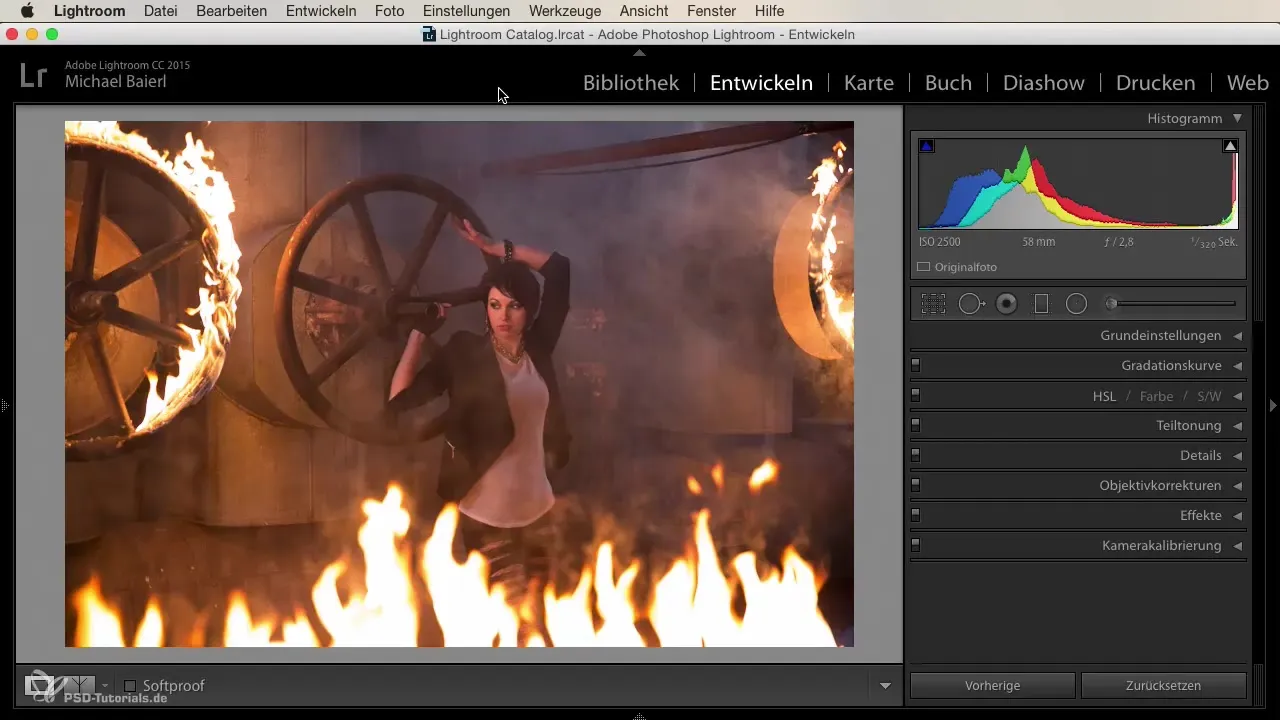Open the Entwickeln menu in menu bar
Screen dimensions: 1280x720
tap(321, 11)
